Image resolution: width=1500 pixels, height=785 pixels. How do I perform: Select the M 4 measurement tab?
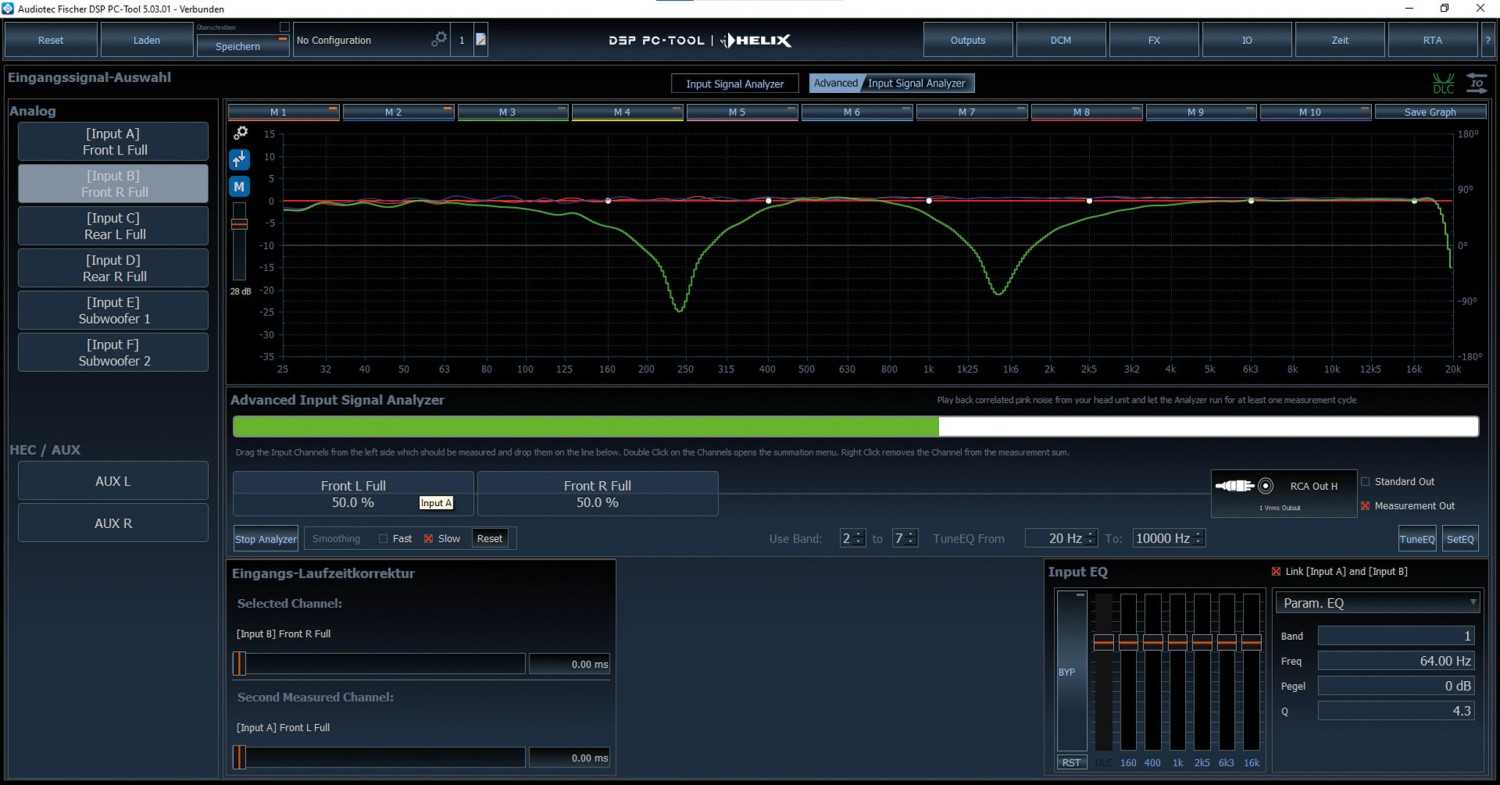(x=628, y=112)
